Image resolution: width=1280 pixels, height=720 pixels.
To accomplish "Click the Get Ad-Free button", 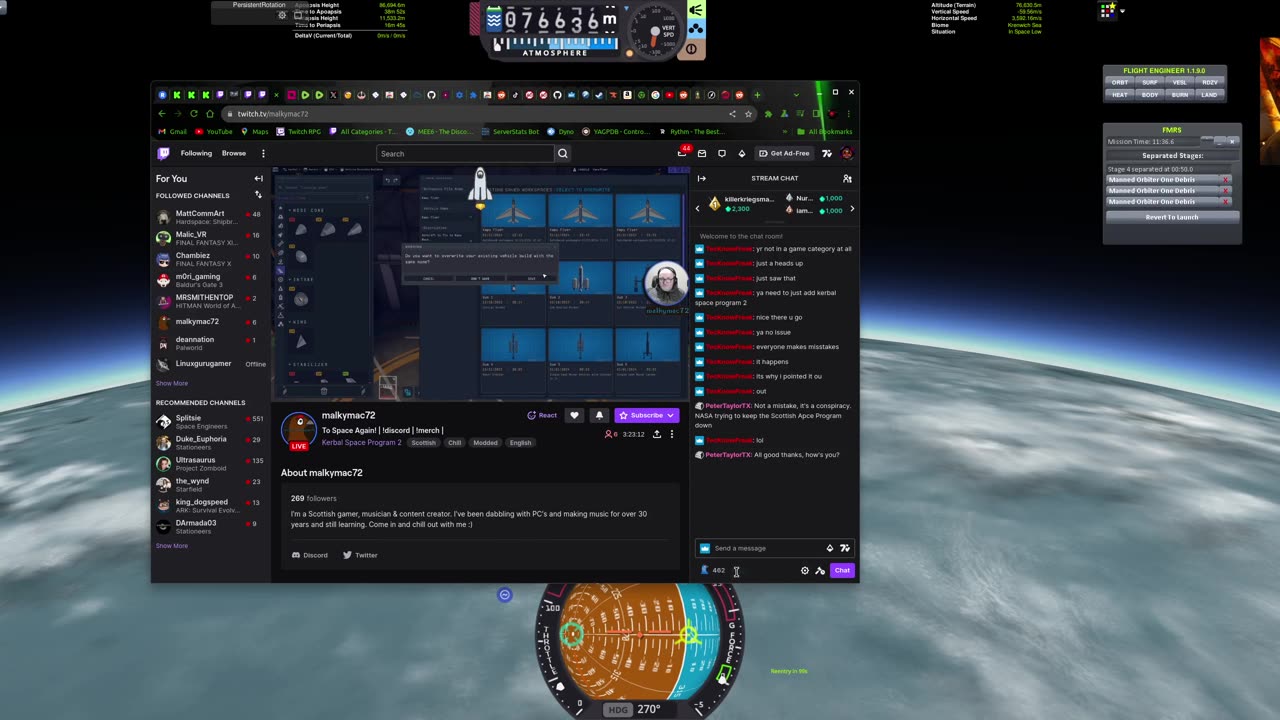I will [785, 153].
